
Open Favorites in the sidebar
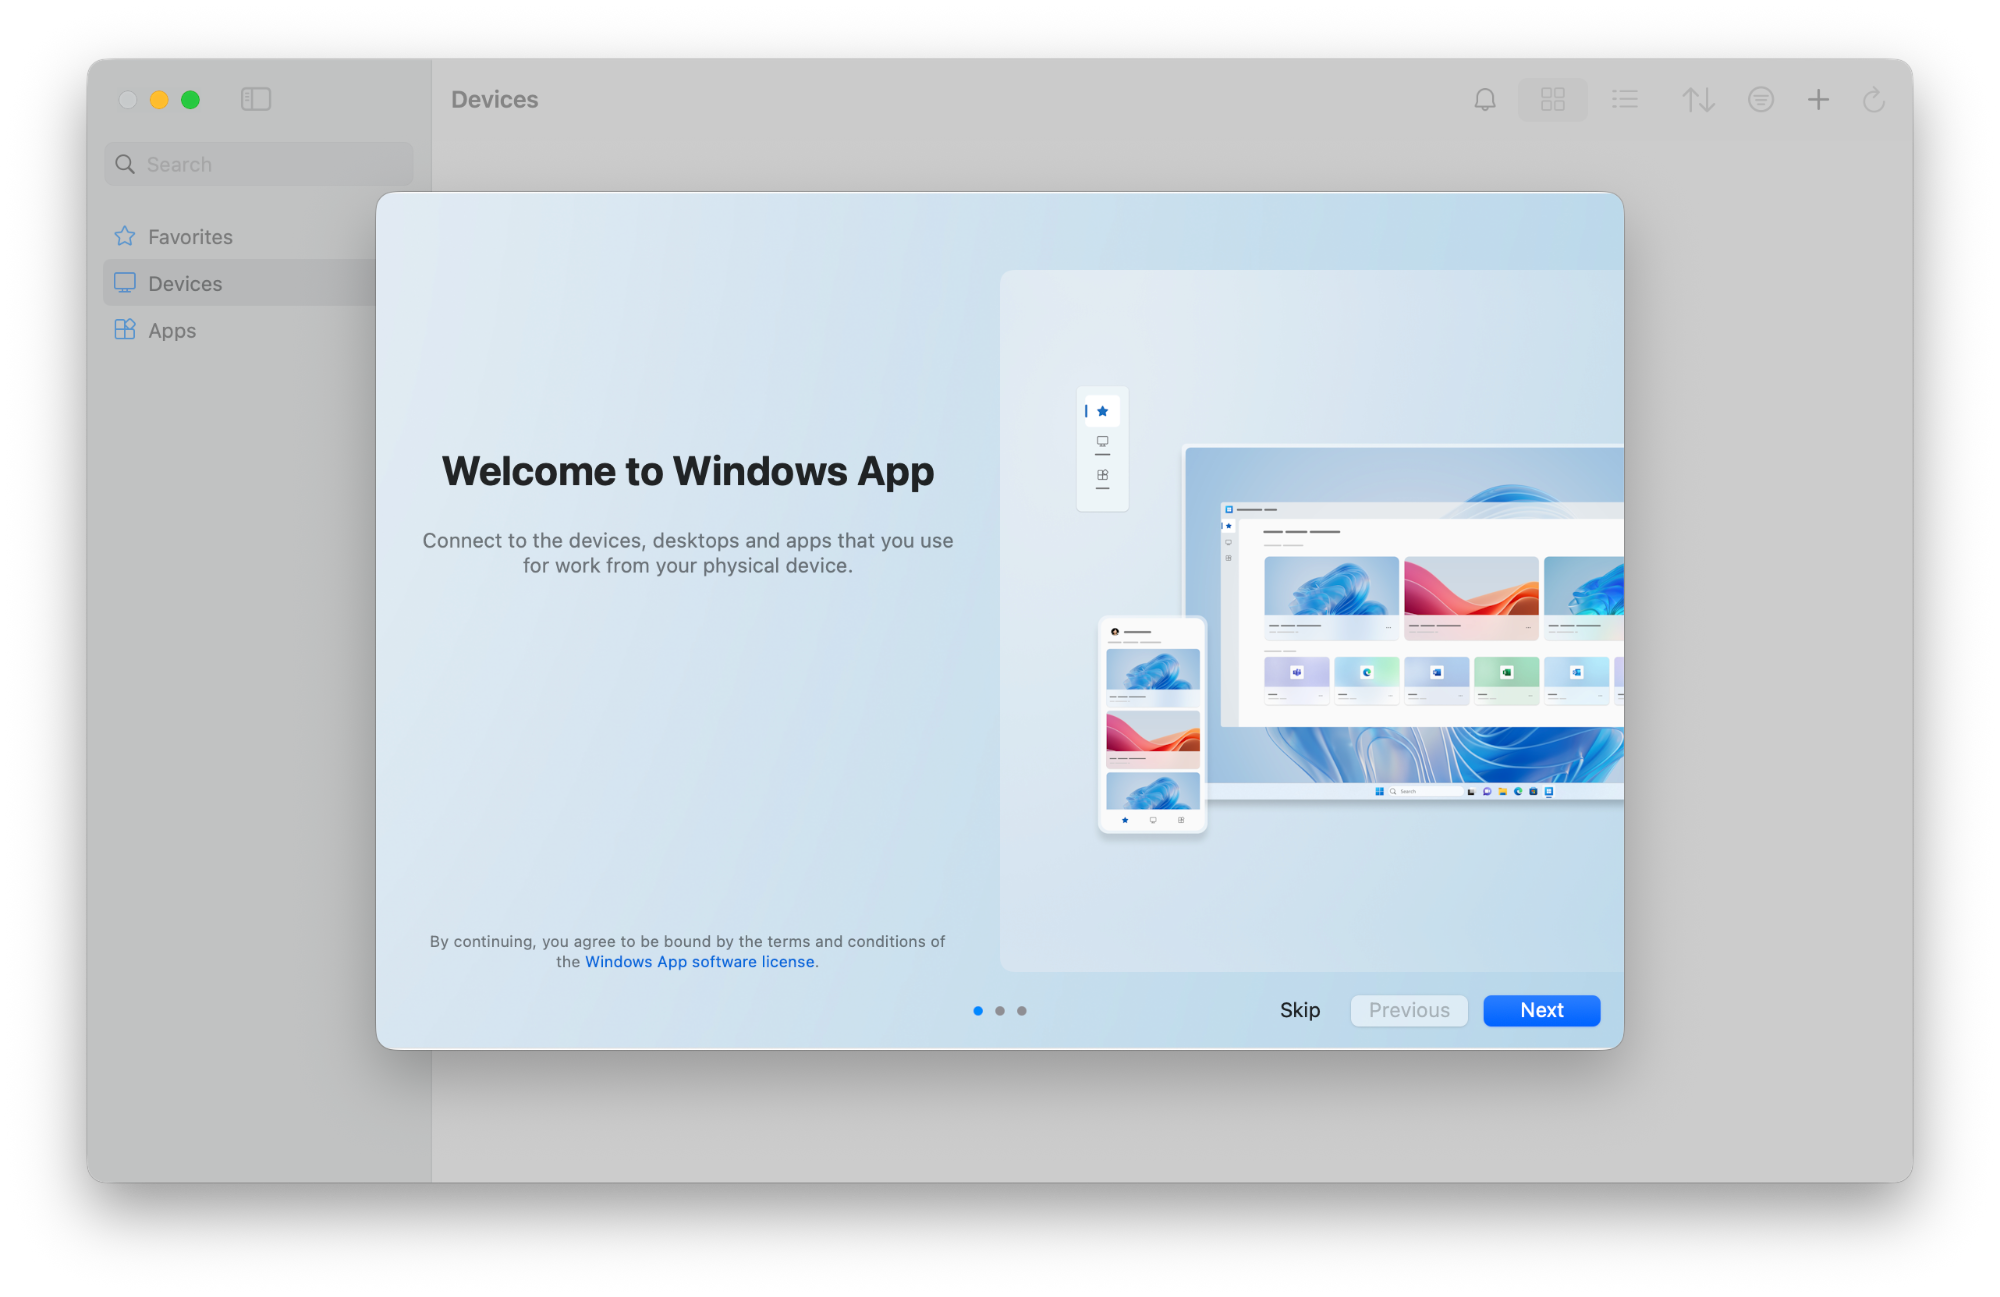[x=190, y=237]
